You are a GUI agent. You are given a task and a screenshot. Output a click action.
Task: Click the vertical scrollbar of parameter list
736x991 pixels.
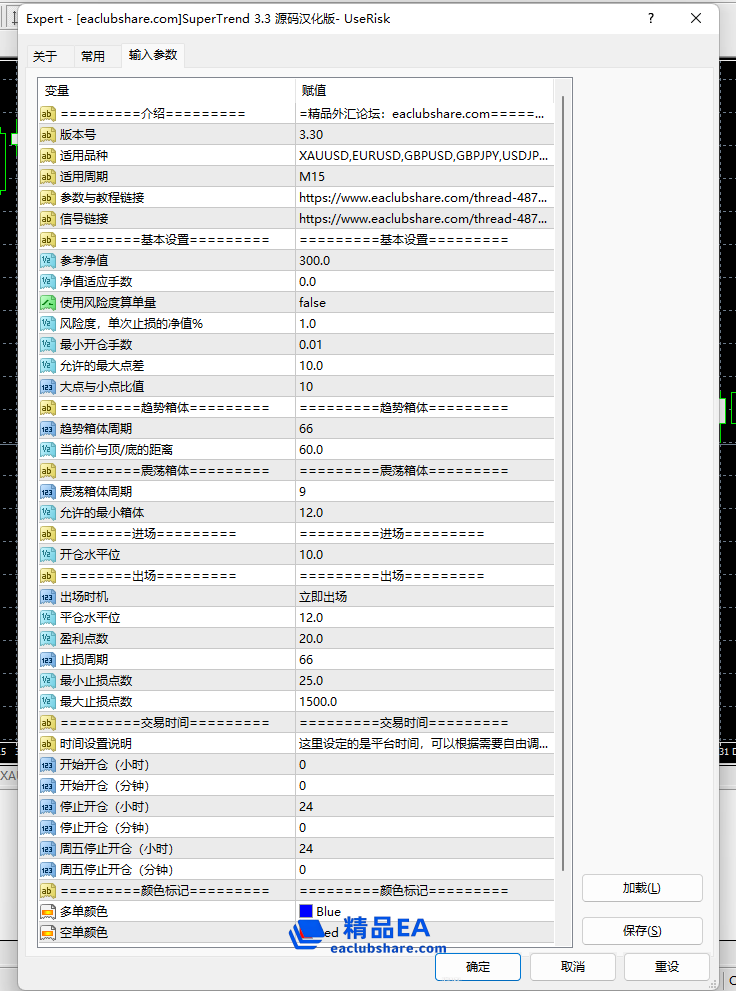pos(562,484)
